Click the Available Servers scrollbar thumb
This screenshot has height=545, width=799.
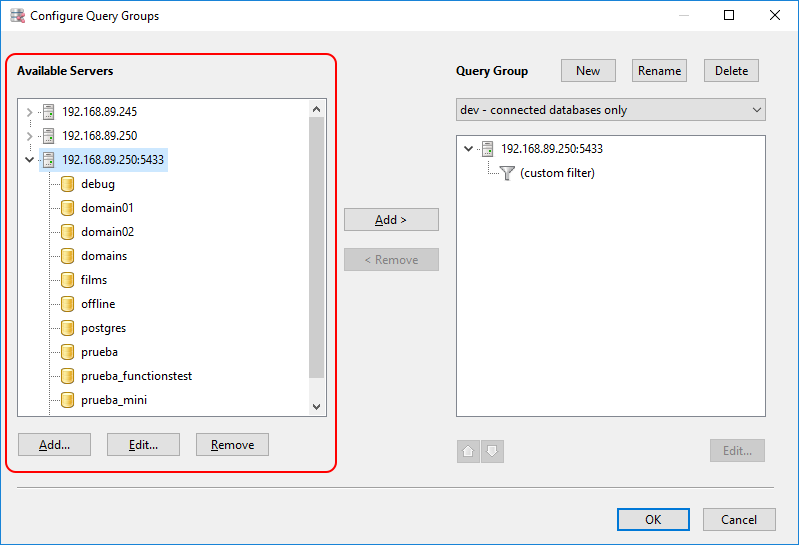[316, 248]
